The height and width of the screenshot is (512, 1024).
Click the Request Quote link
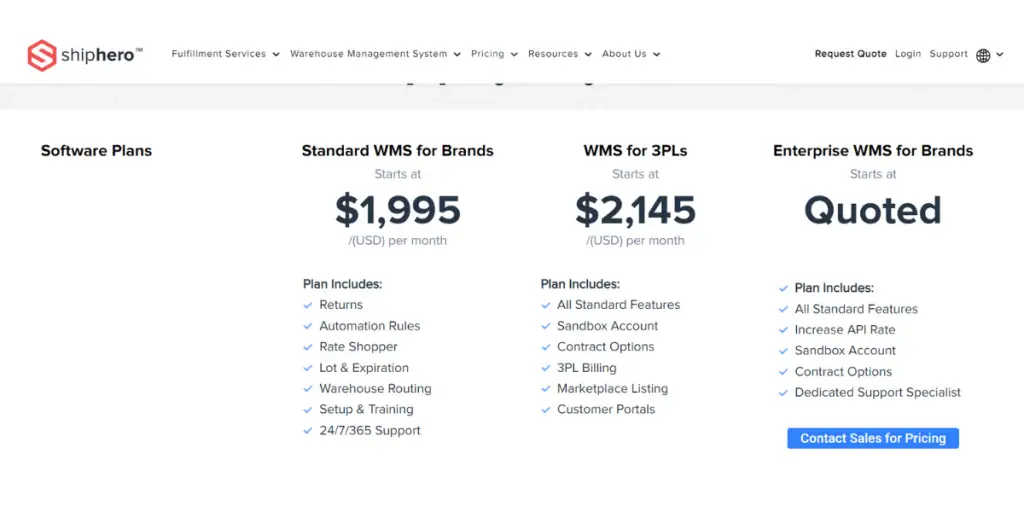pos(850,54)
